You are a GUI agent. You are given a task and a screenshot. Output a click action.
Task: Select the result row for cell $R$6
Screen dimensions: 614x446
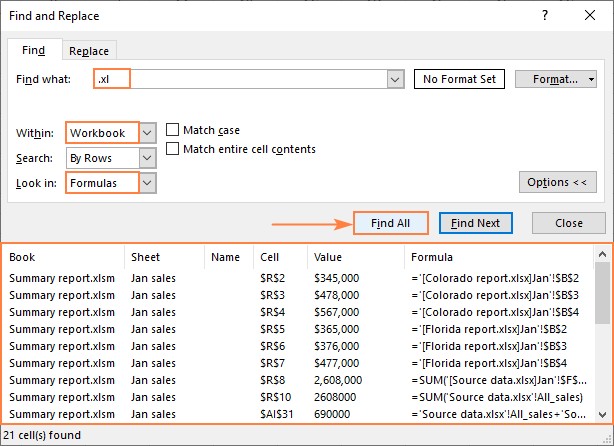click(298, 346)
